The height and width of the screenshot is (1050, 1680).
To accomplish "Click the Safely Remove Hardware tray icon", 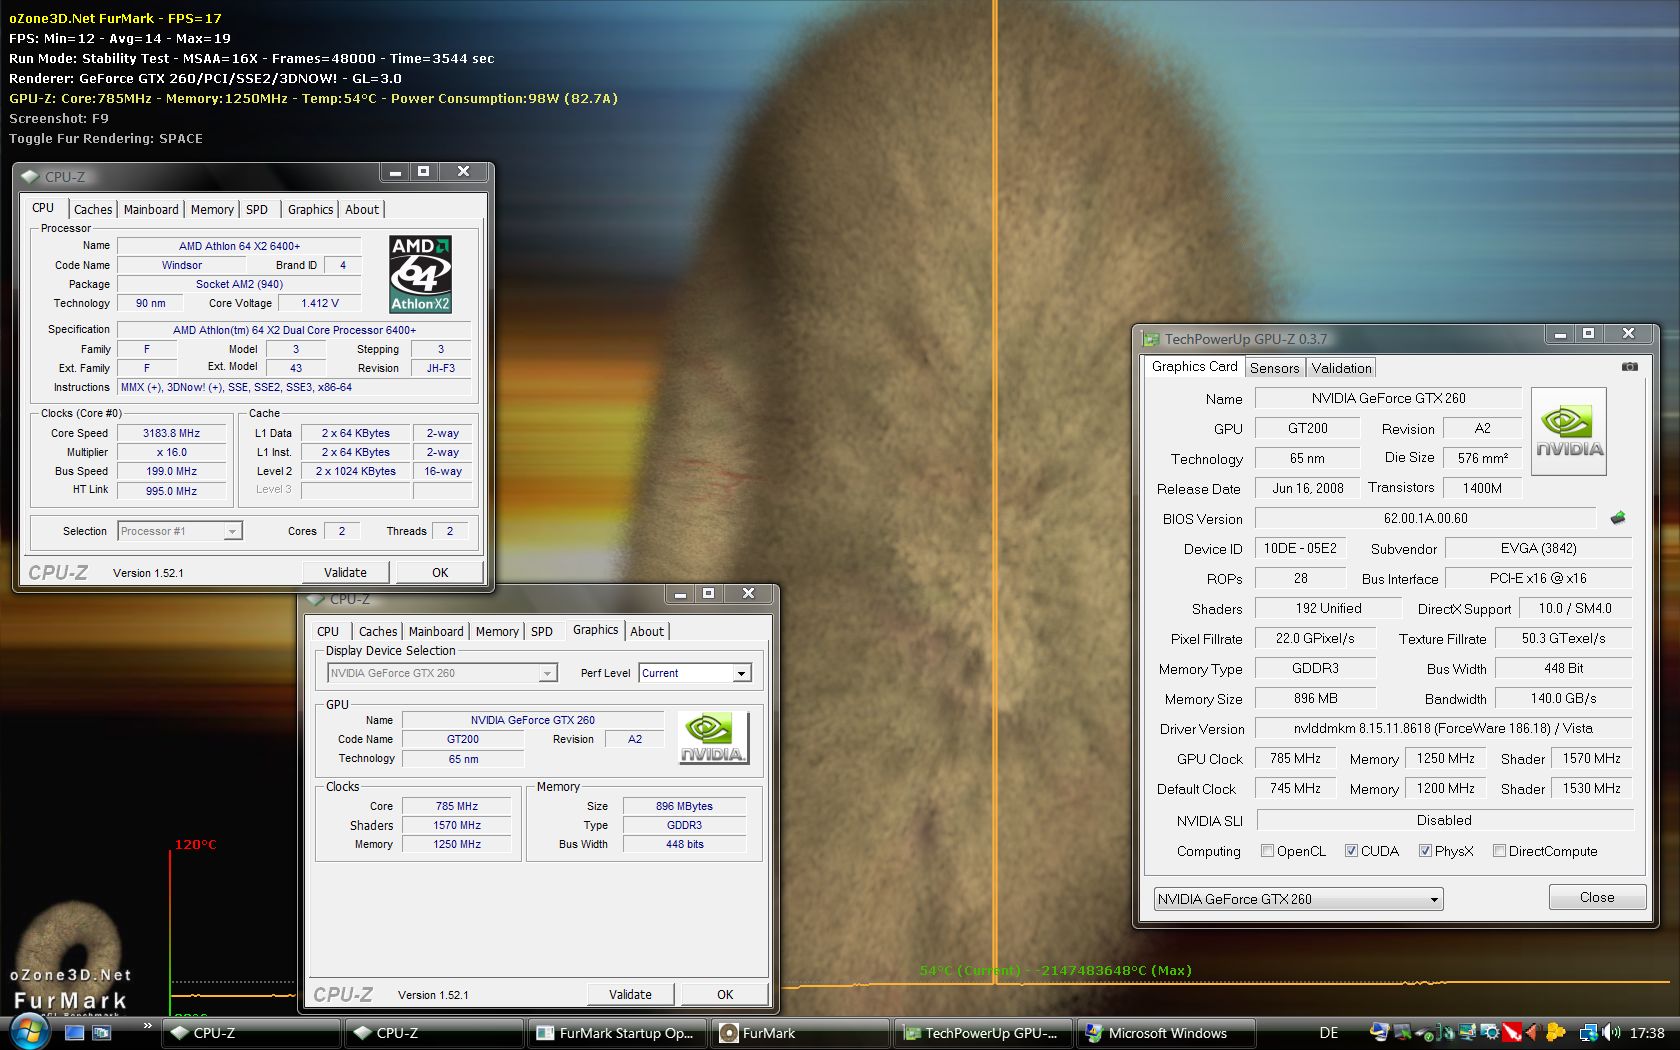I will coord(1424,1033).
